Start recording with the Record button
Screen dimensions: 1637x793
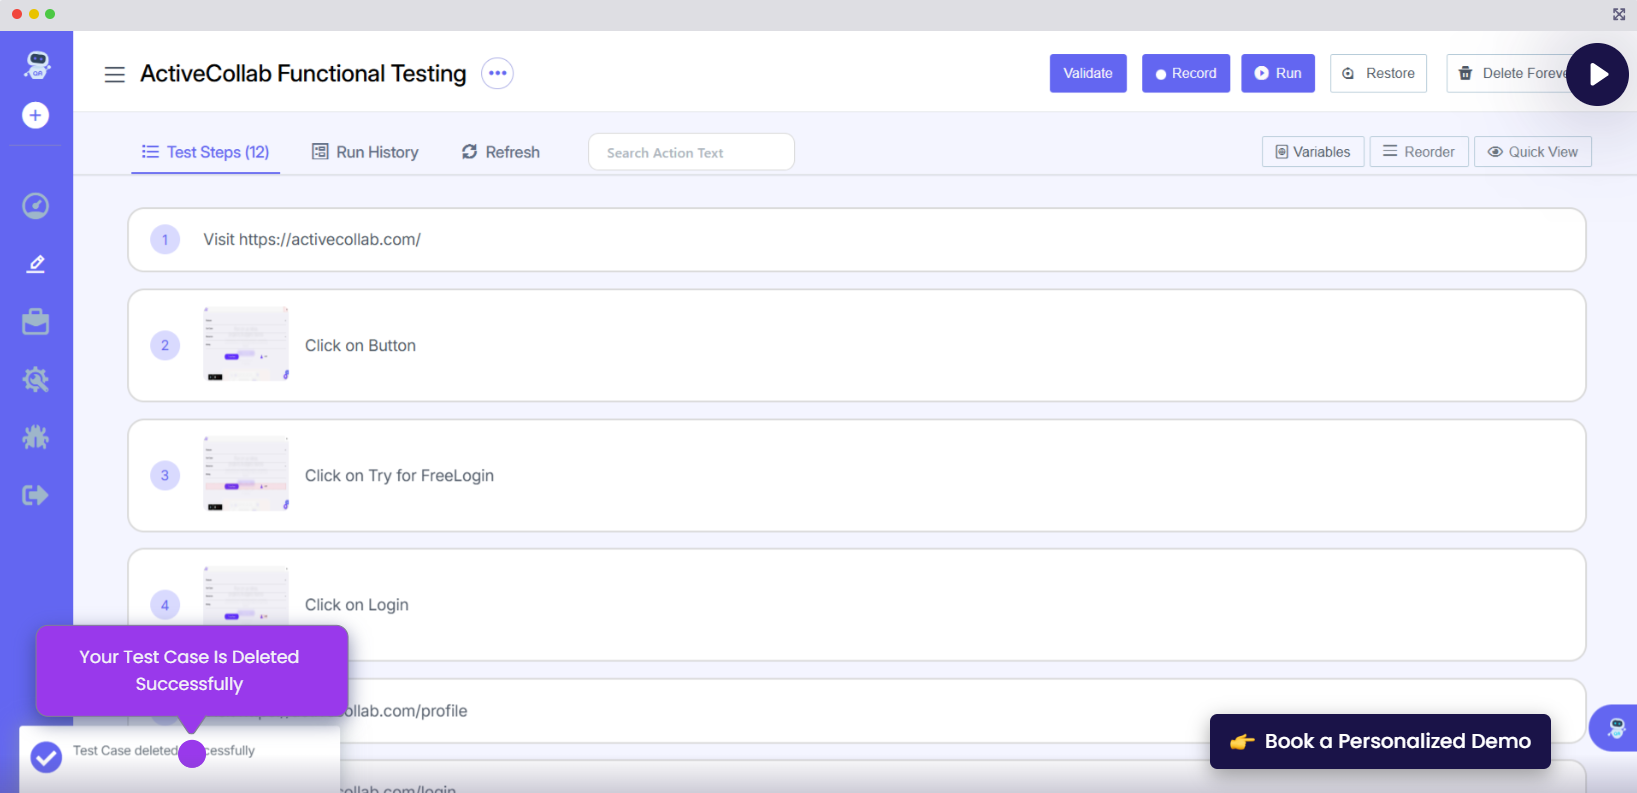pyautogui.click(x=1185, y=73)
